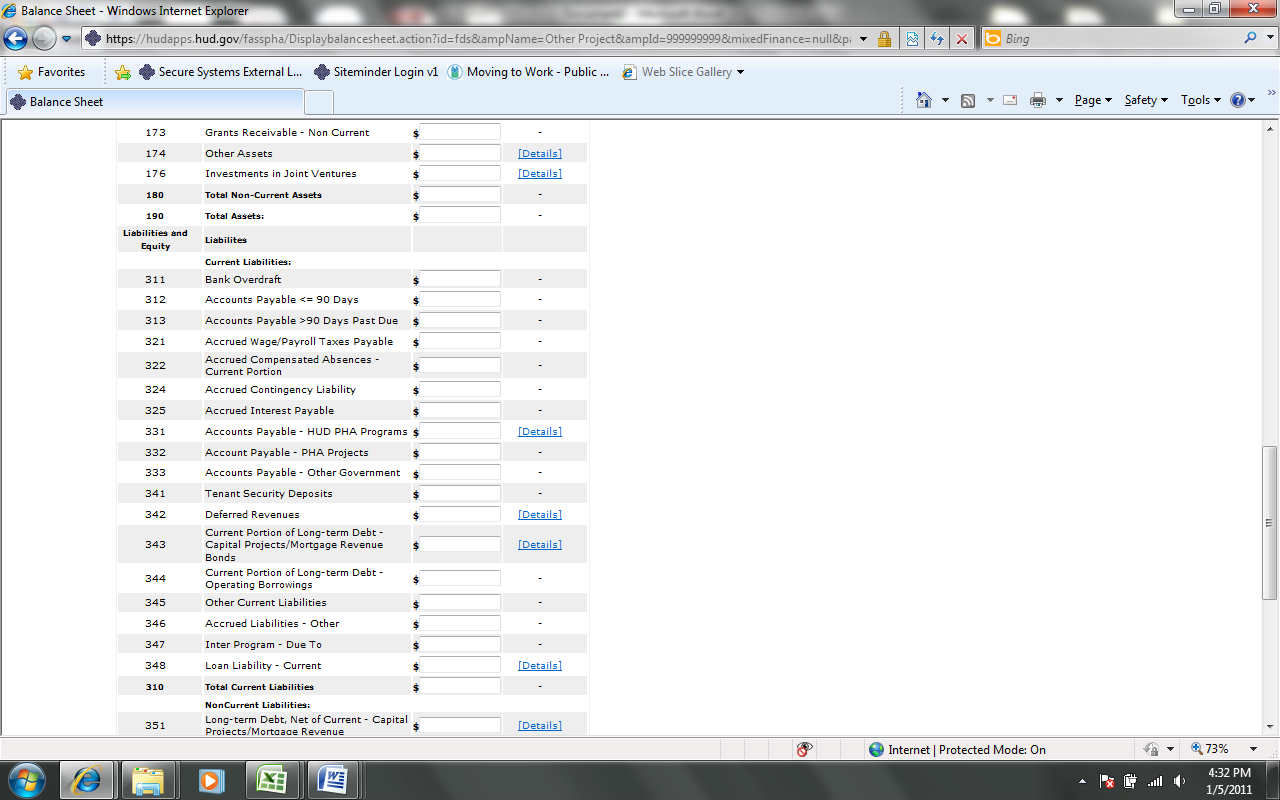The width and height of the screenshot is (1280, 800).
Task: Refresh the page with the Refresh icon
Action: (937, 39)
